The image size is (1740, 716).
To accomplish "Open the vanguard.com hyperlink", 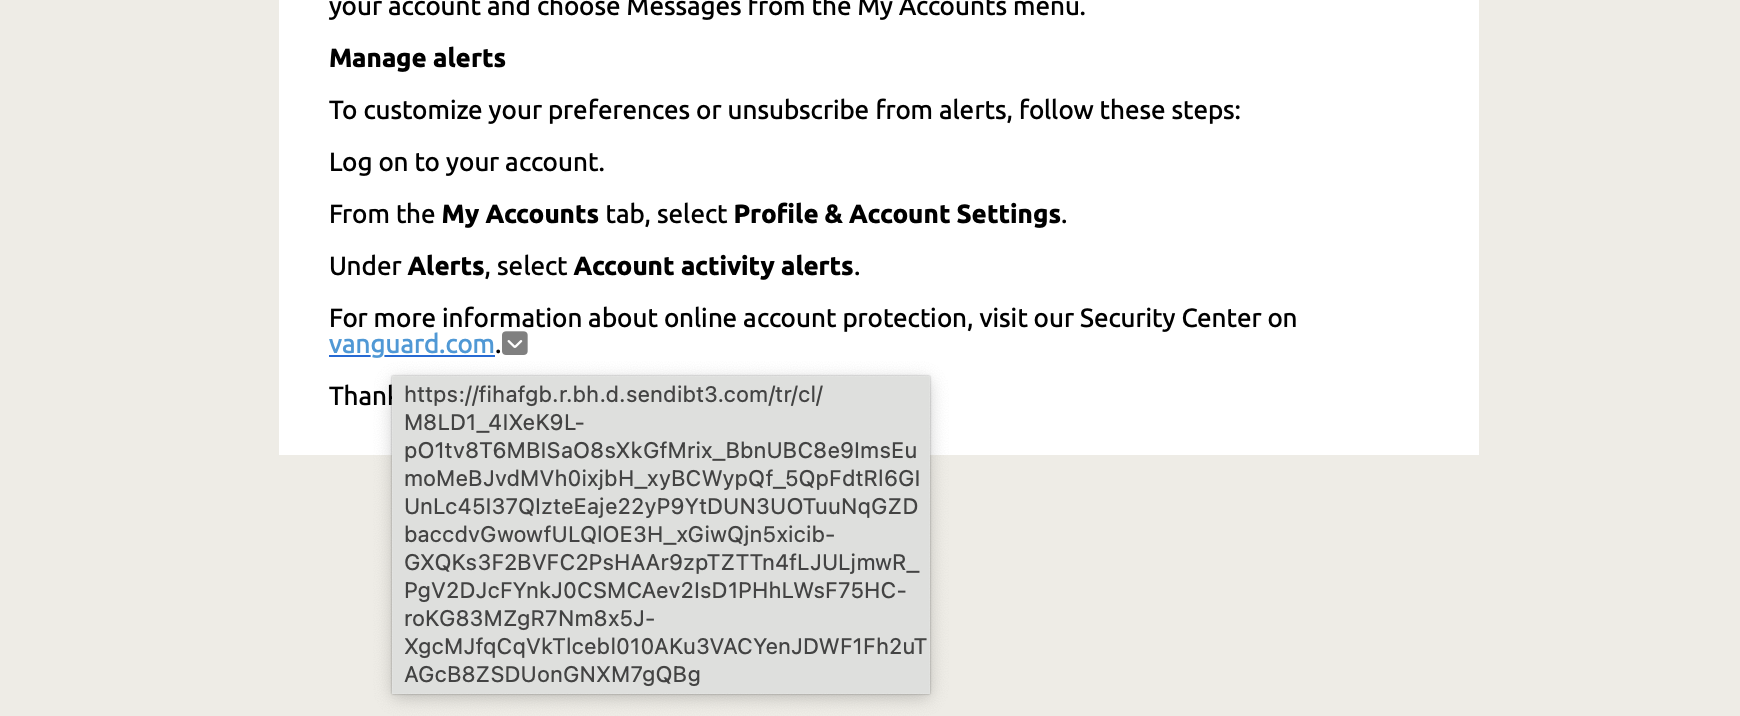I will (x=411, y=345).
